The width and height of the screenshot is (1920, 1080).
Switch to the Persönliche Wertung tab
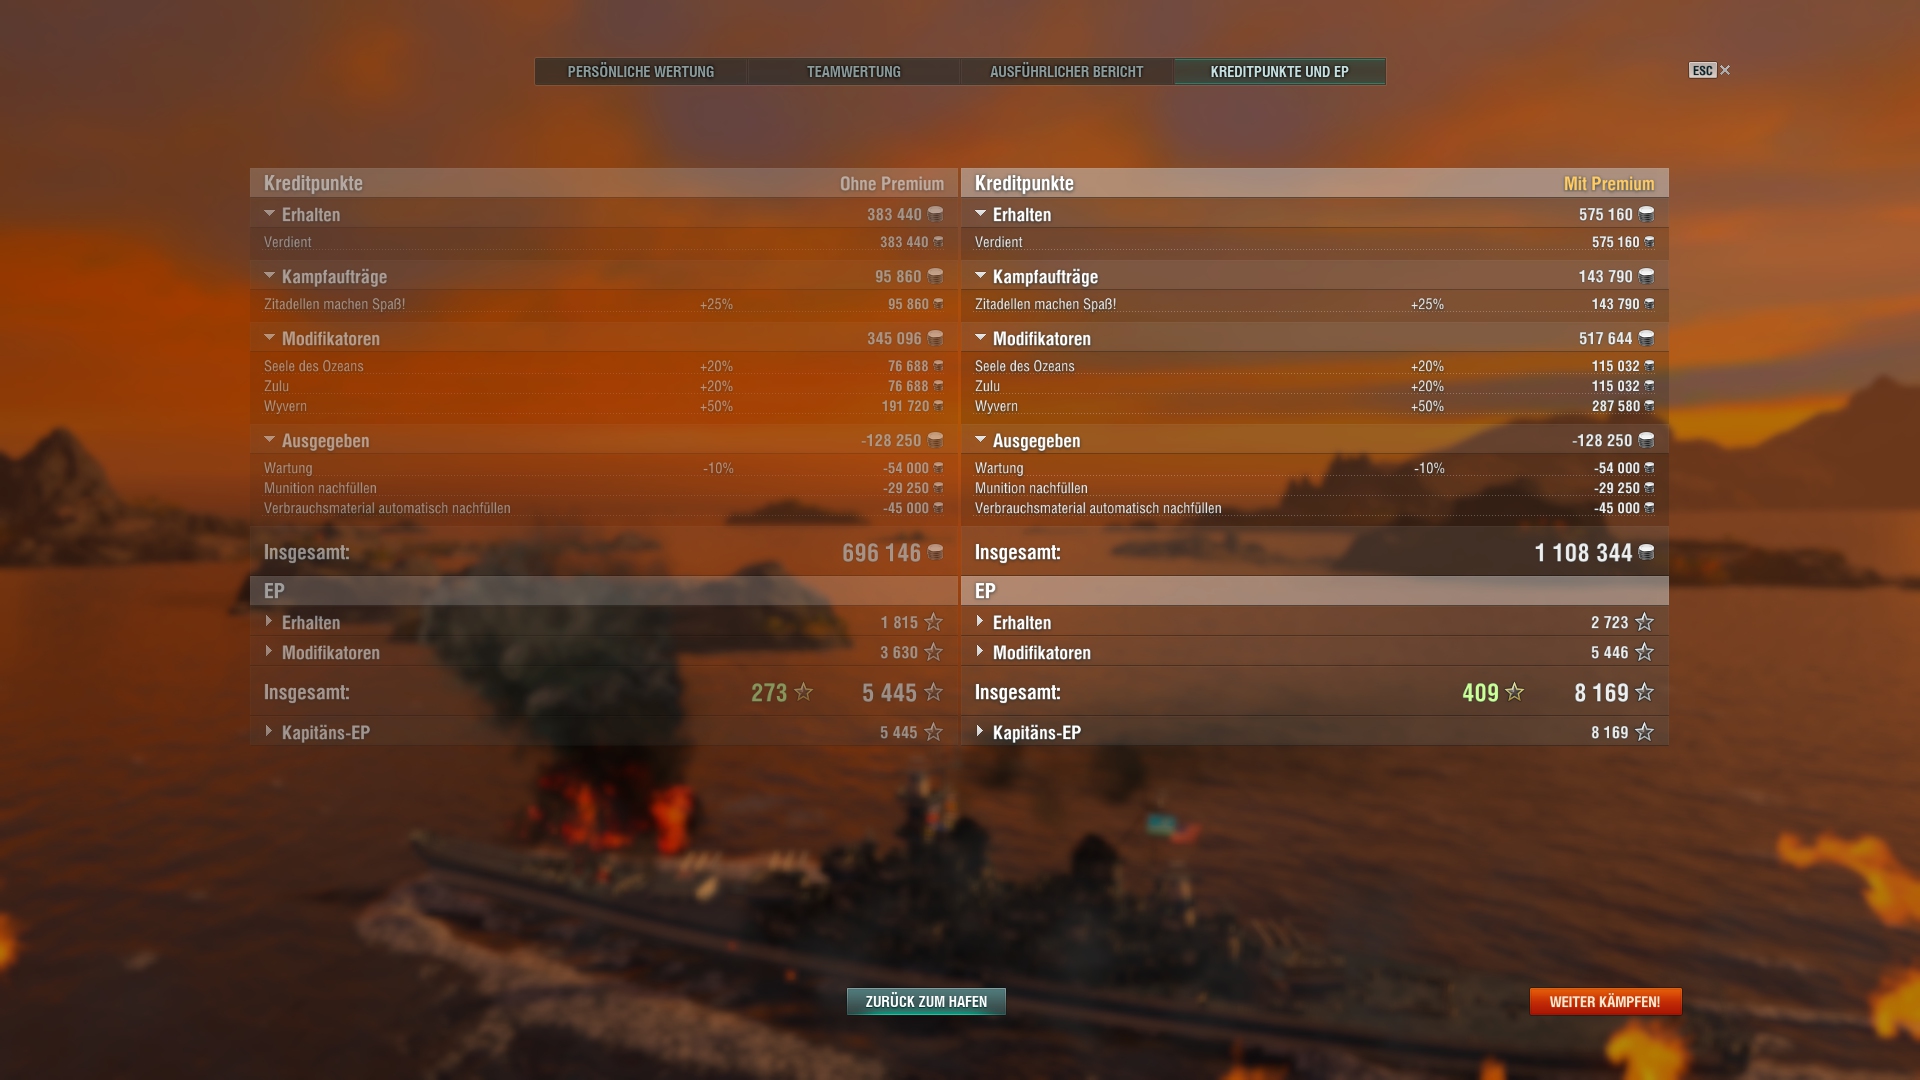click(641, 72)
